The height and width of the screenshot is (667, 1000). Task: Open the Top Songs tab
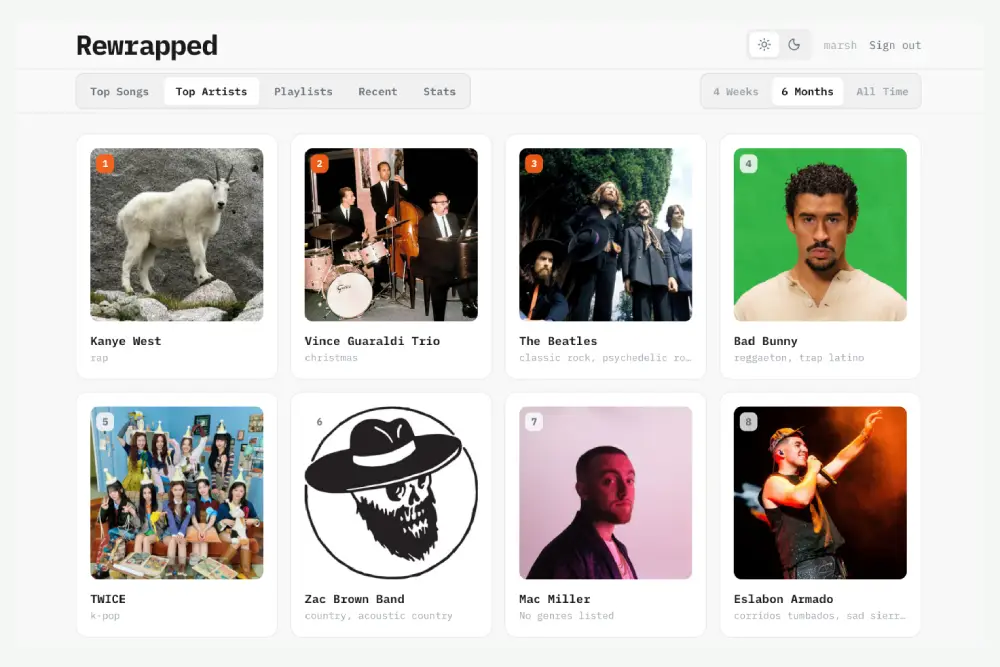[119, 92]
